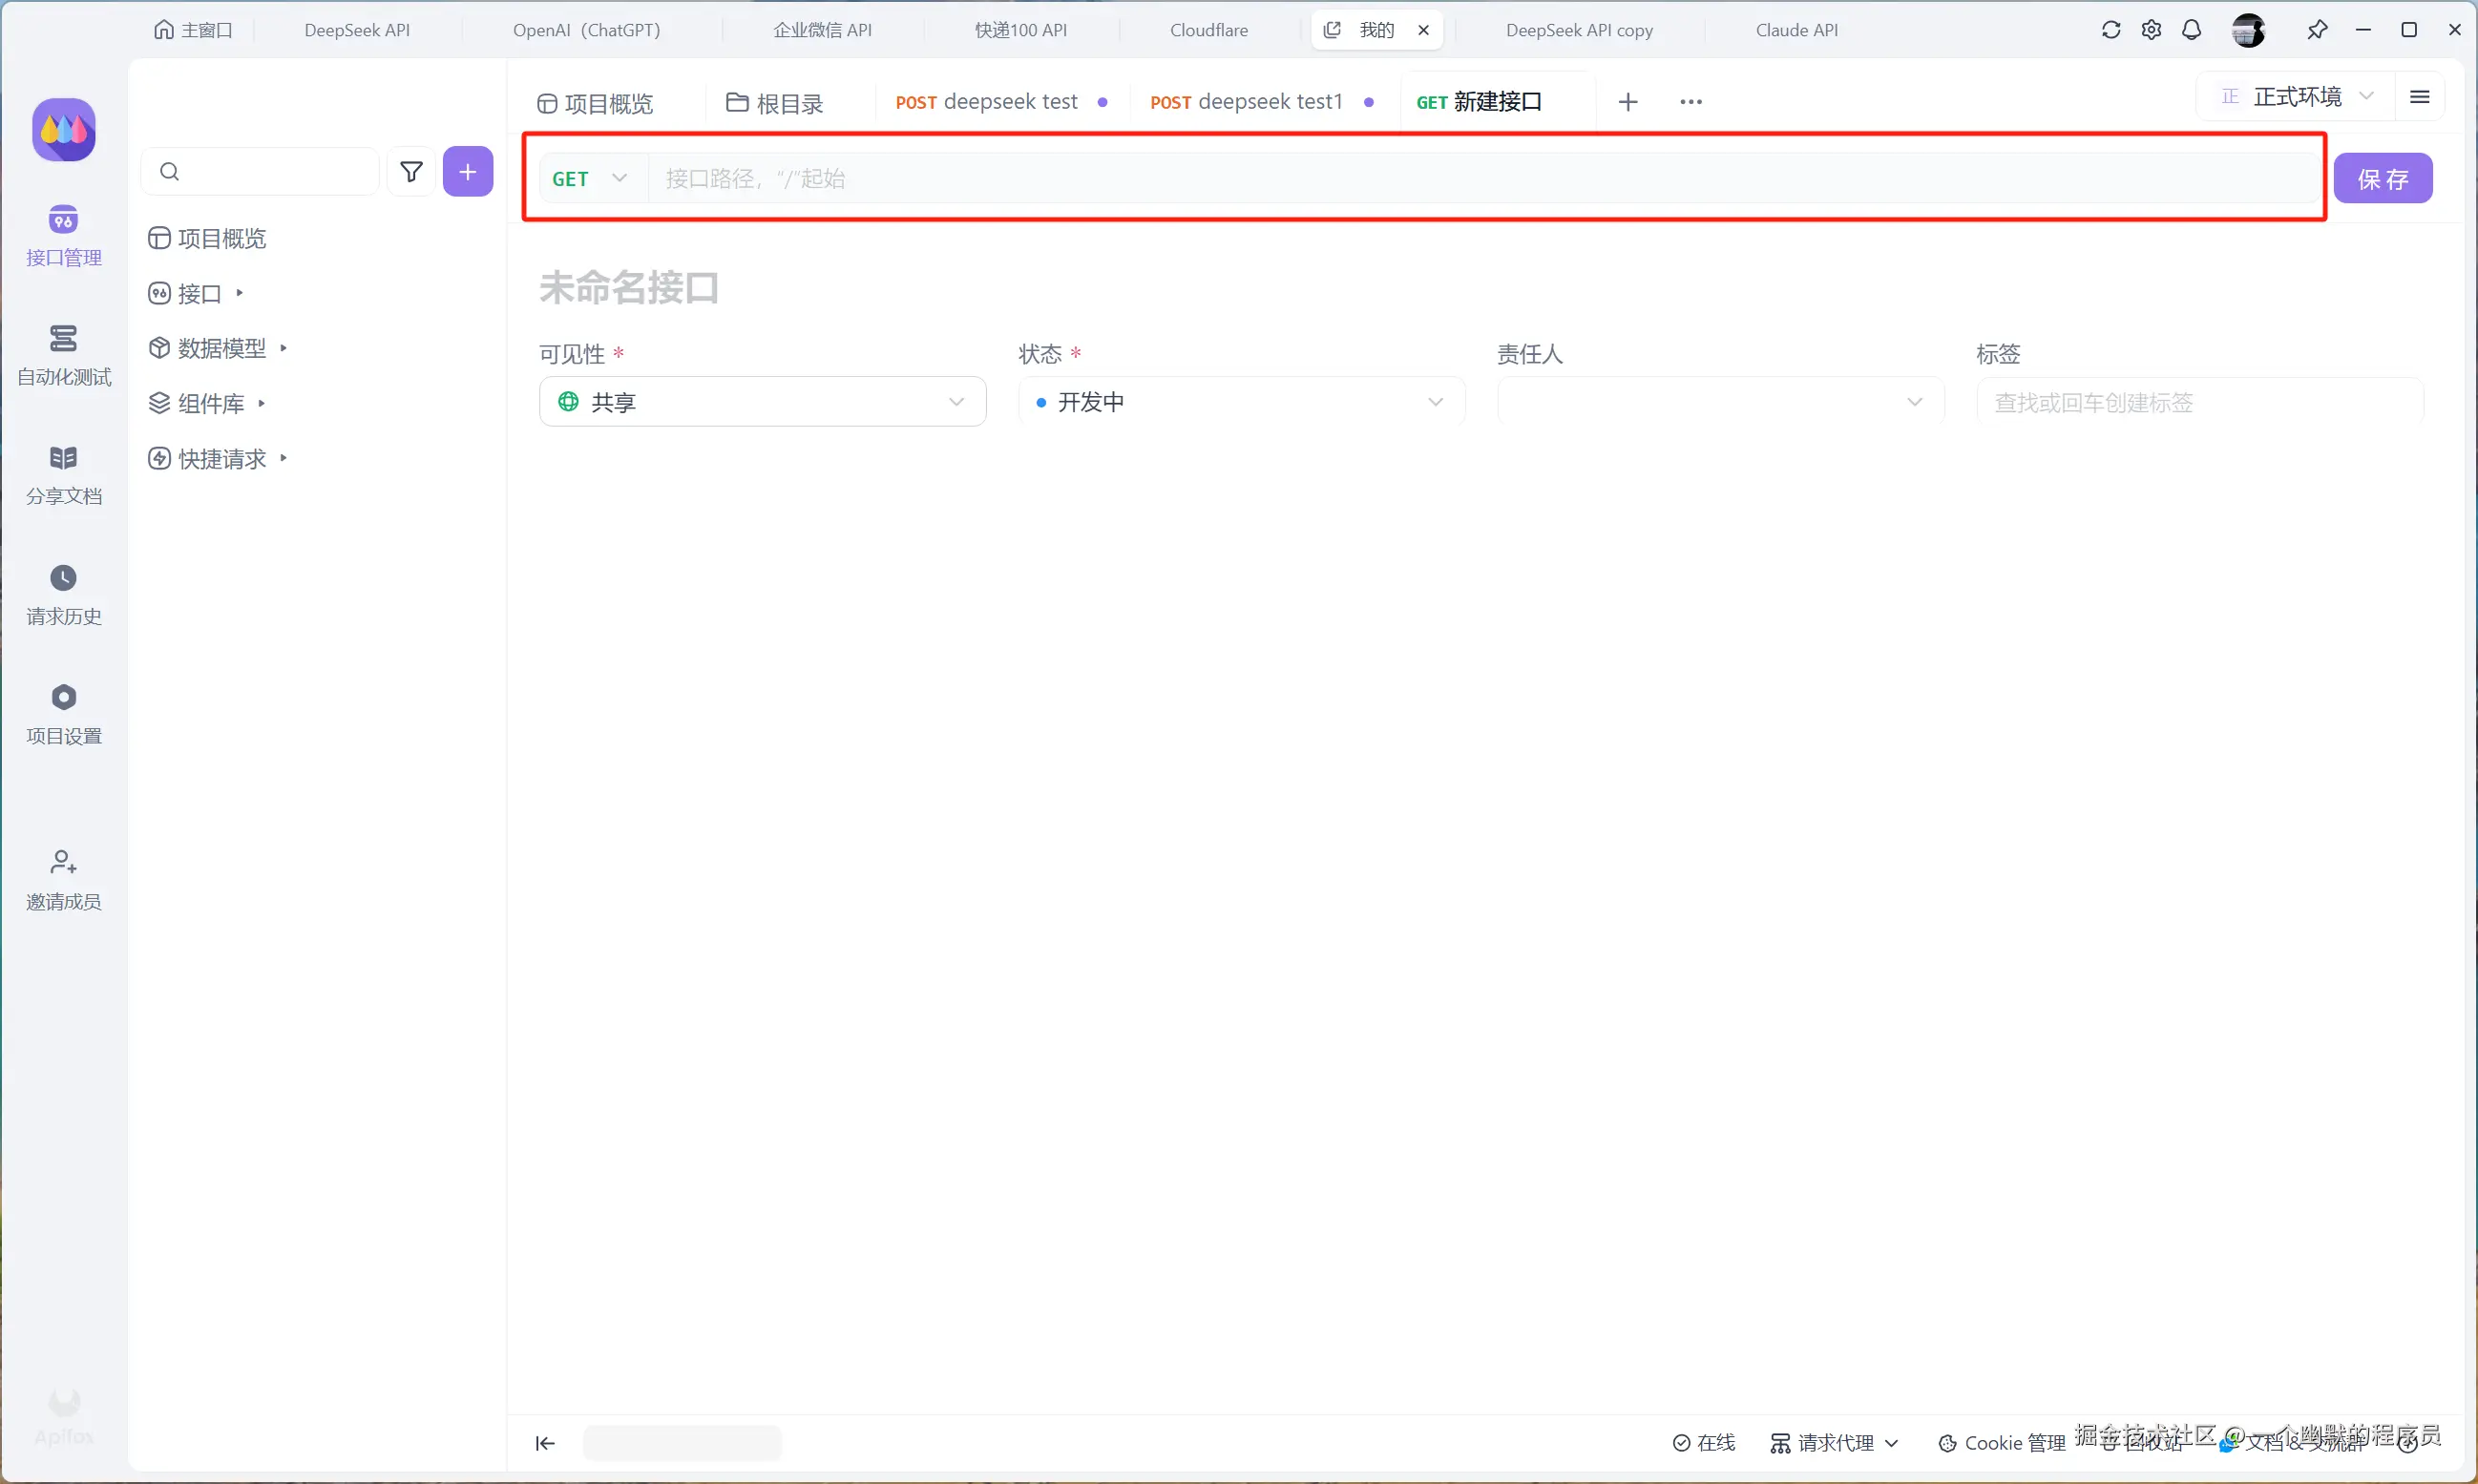This screenshot has width=2478, height=1484.
Task: Open Cookie 管理 in status bar
Action: click(x=2002, y=1442)
